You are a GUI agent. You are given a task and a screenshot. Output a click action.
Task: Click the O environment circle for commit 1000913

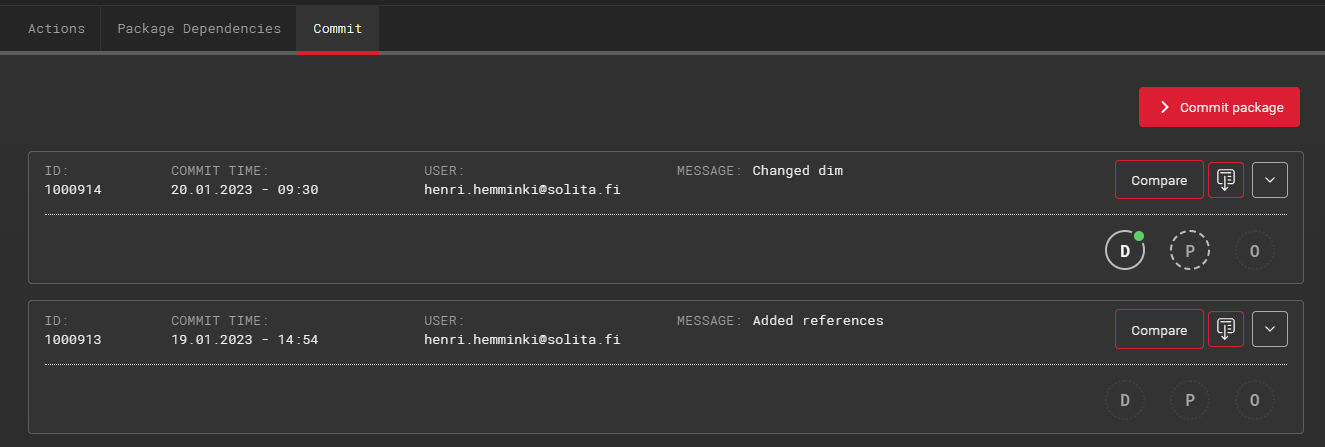[1254, 400]
